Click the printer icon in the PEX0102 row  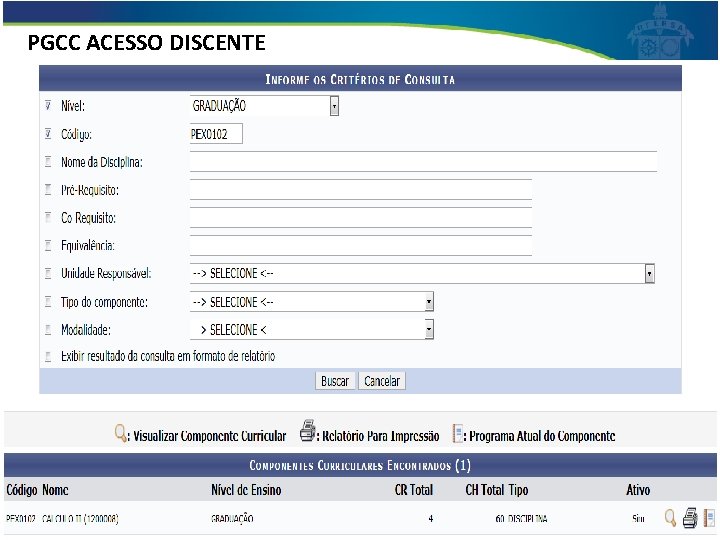690,518
